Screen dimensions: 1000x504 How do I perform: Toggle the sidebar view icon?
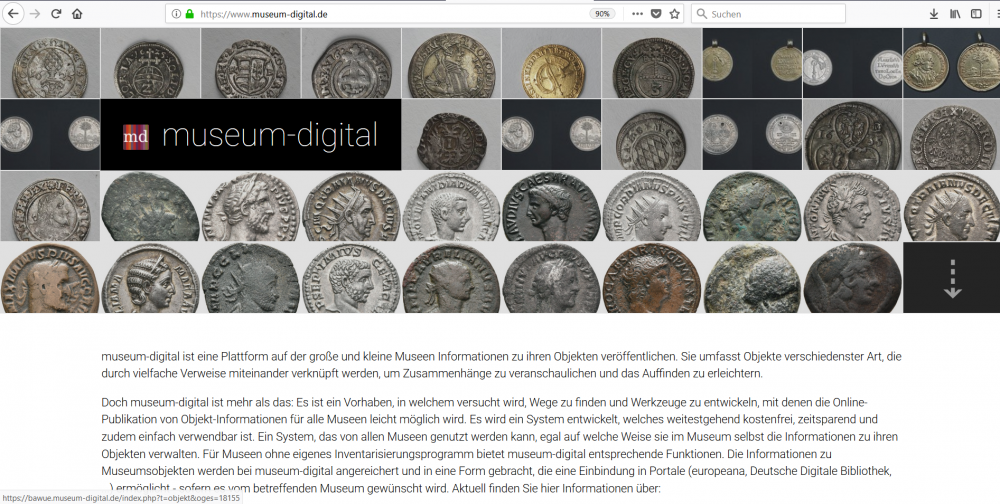coord(976,14)
